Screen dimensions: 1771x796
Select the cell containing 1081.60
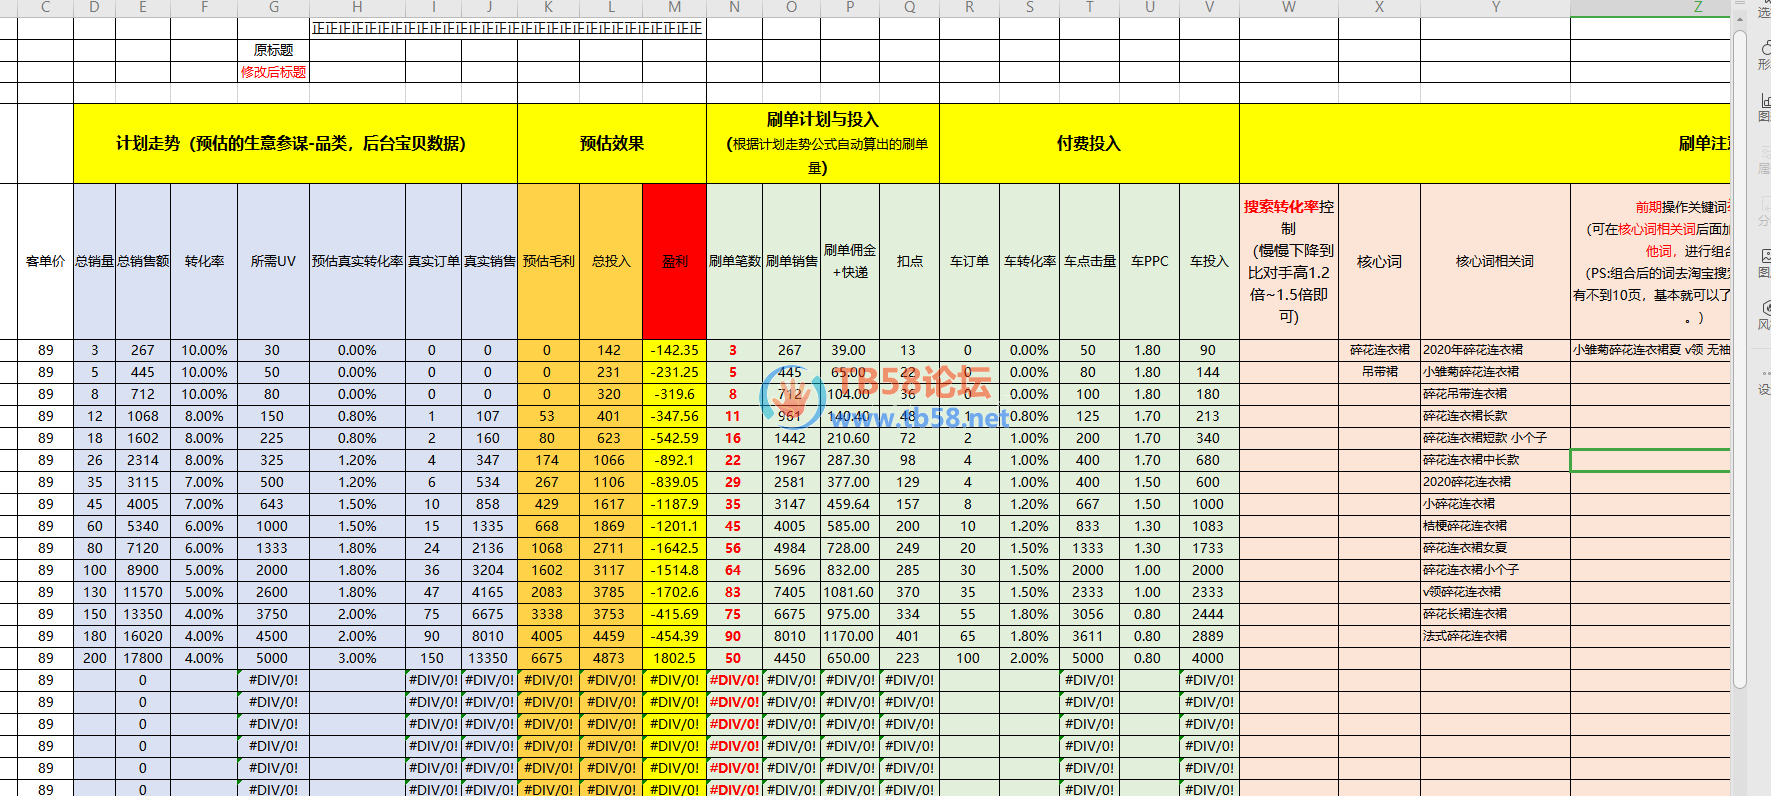(x=850, y=592)
